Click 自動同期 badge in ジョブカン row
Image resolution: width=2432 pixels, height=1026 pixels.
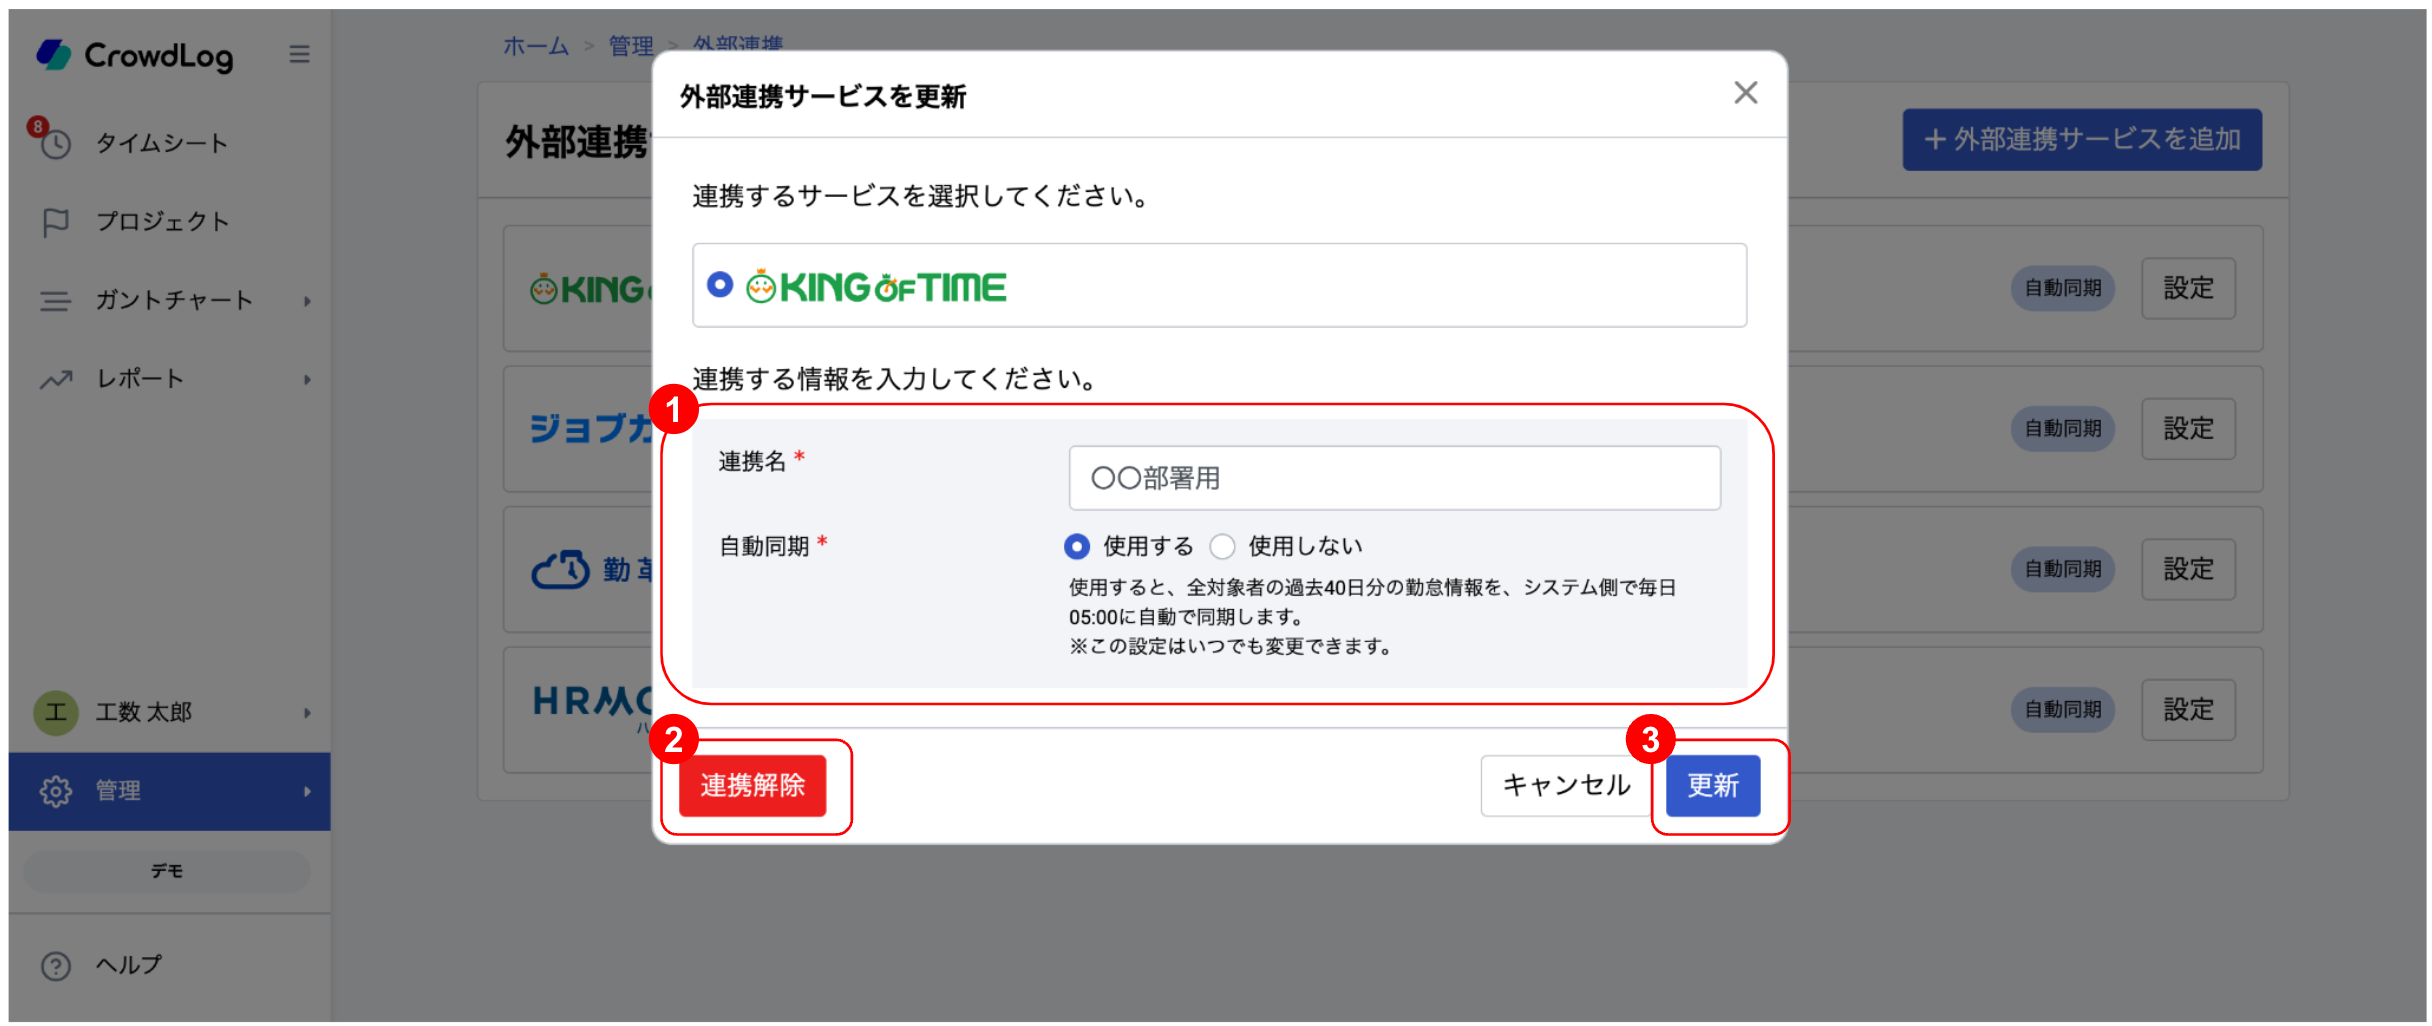(2063, 429)
